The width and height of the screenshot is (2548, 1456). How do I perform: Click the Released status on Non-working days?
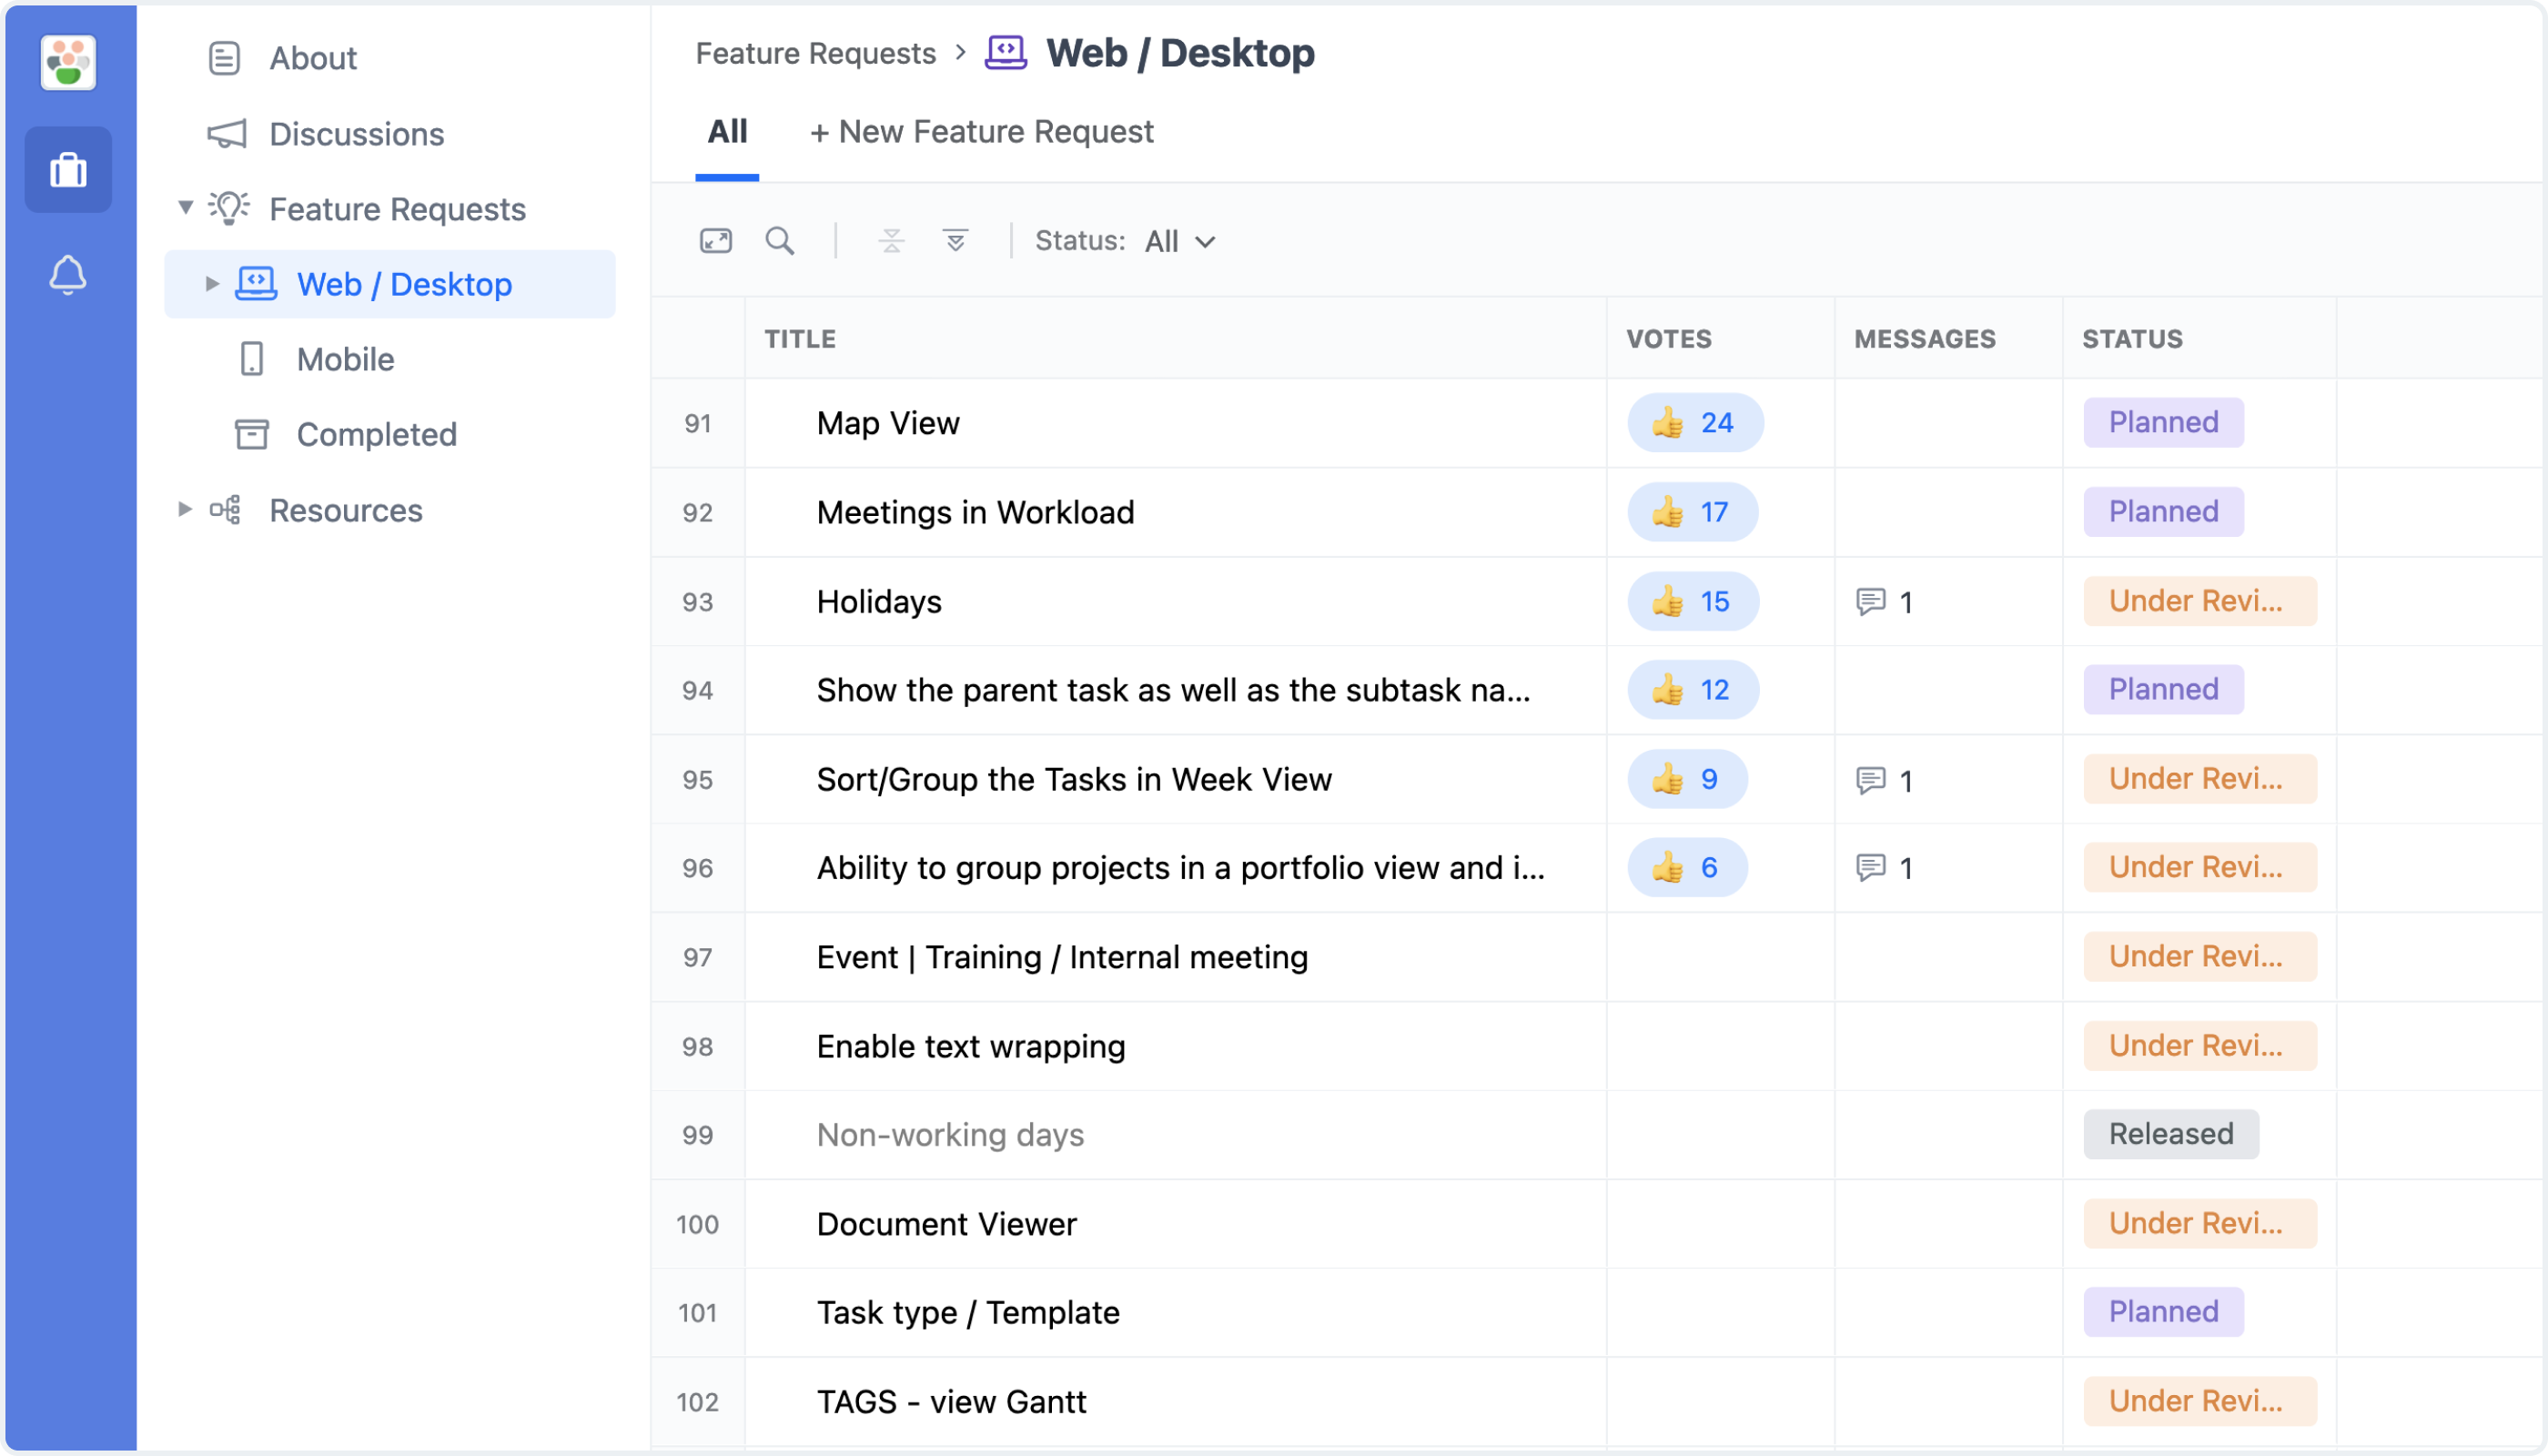(x=2171, y=1134)
